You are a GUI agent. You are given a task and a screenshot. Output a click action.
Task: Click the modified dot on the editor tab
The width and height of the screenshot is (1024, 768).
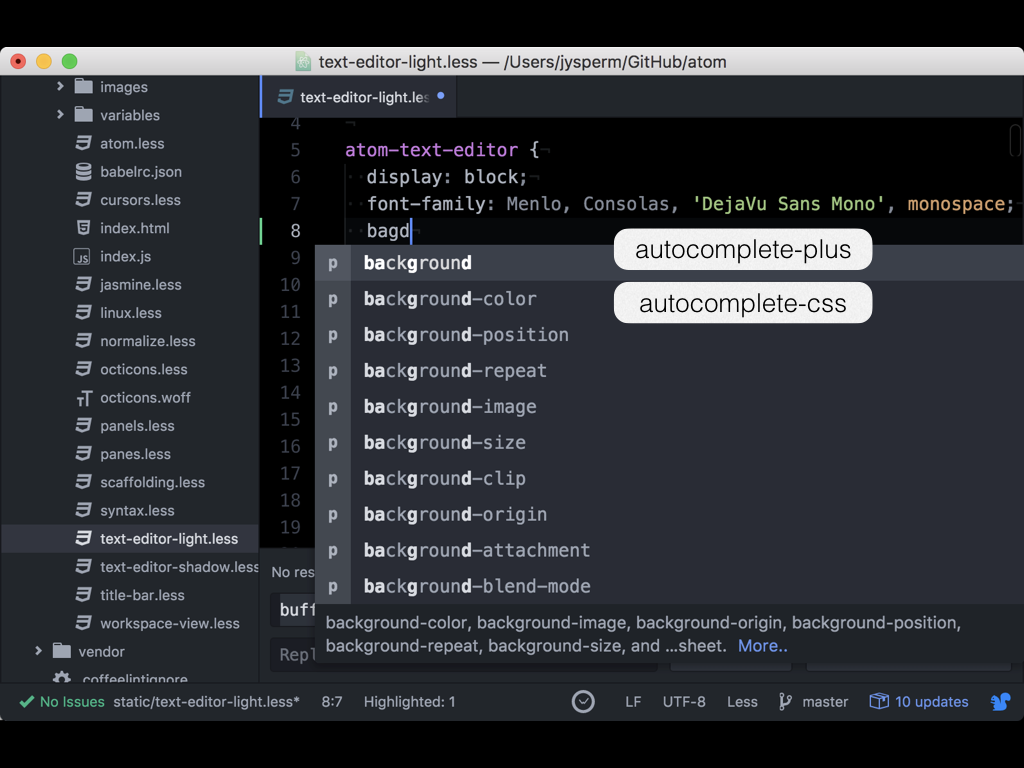pos(441,96)
